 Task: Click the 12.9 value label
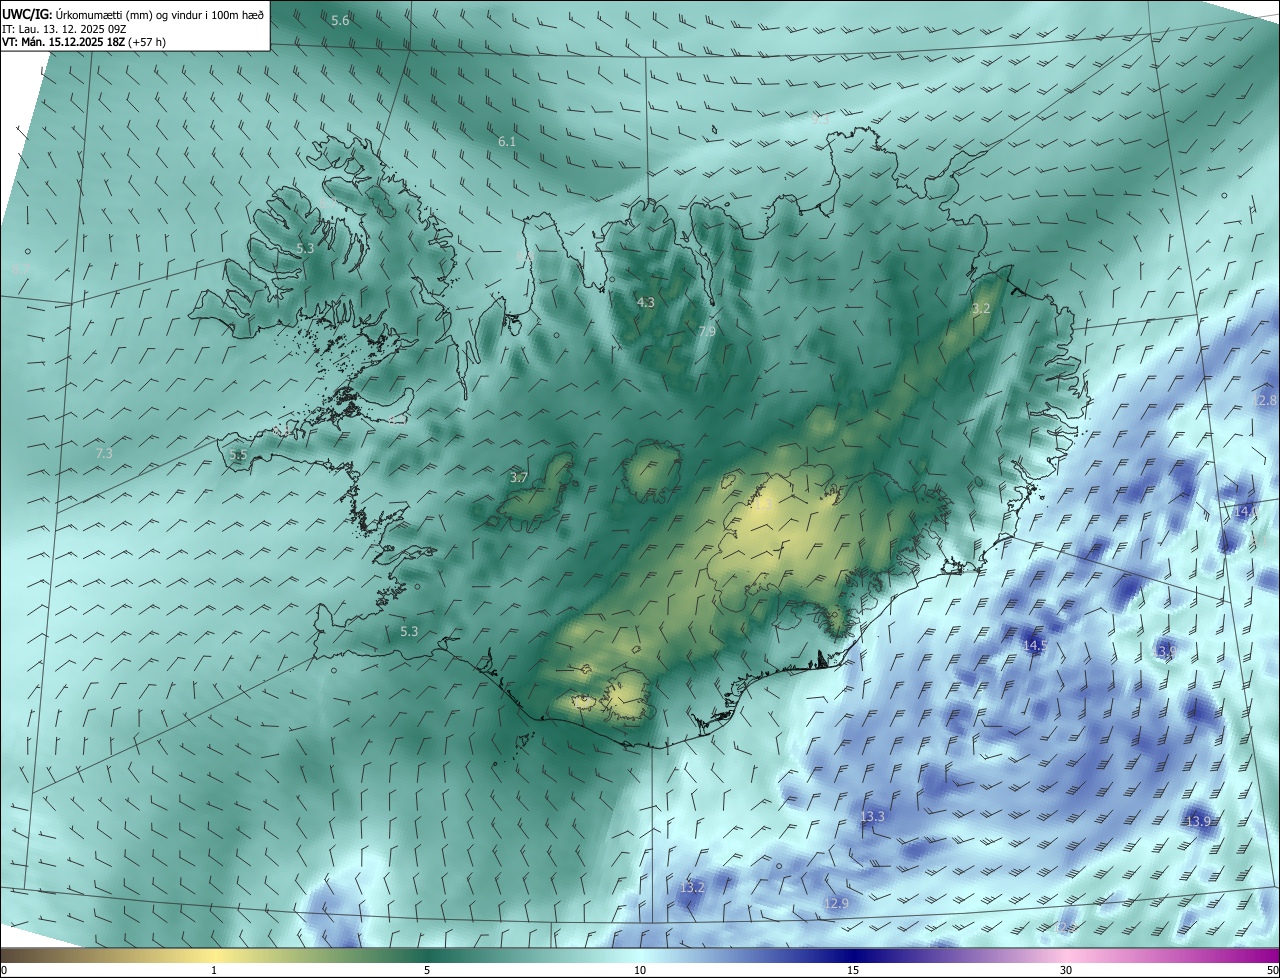836,904
